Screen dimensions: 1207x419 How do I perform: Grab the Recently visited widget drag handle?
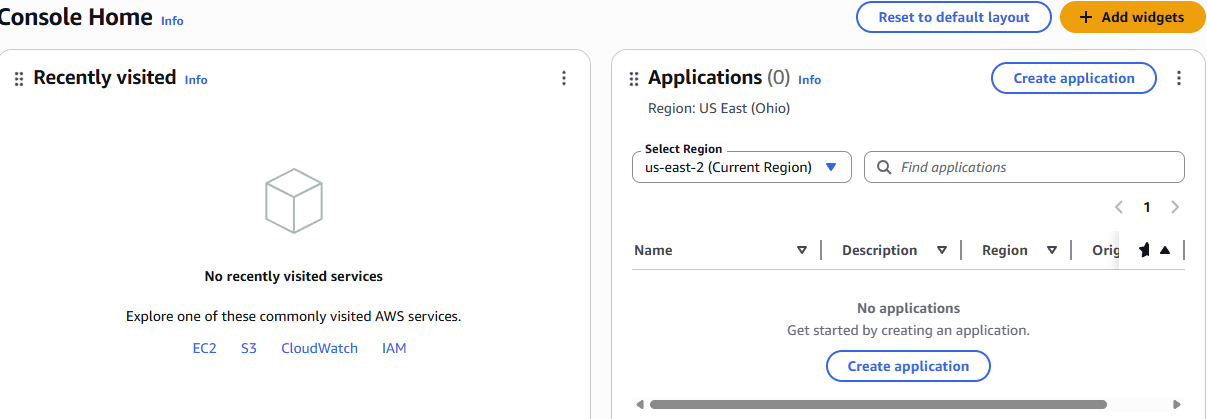click(19, 79)
